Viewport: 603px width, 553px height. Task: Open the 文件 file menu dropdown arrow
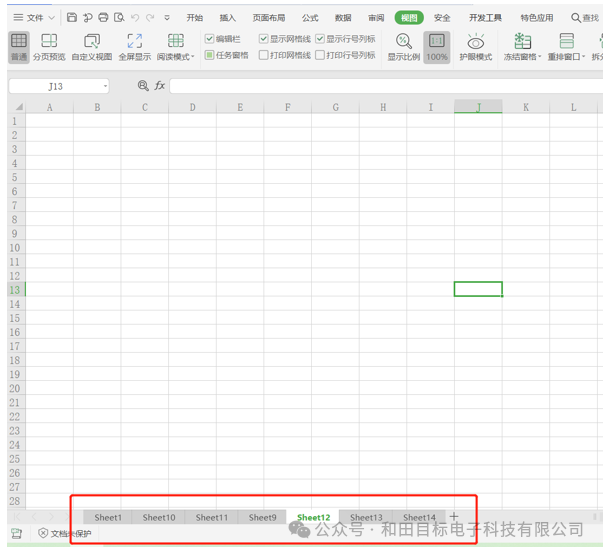click(52, 18)
